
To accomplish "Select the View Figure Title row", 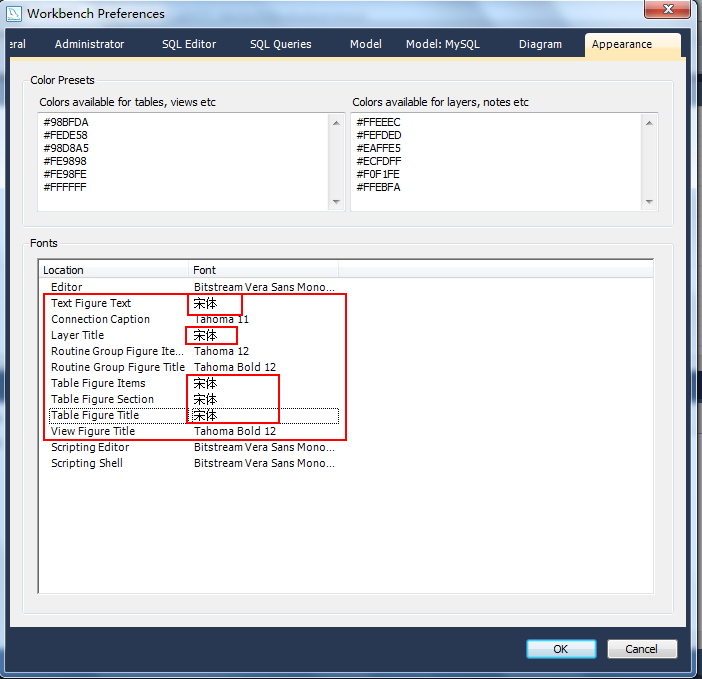I will click(193, 431).
